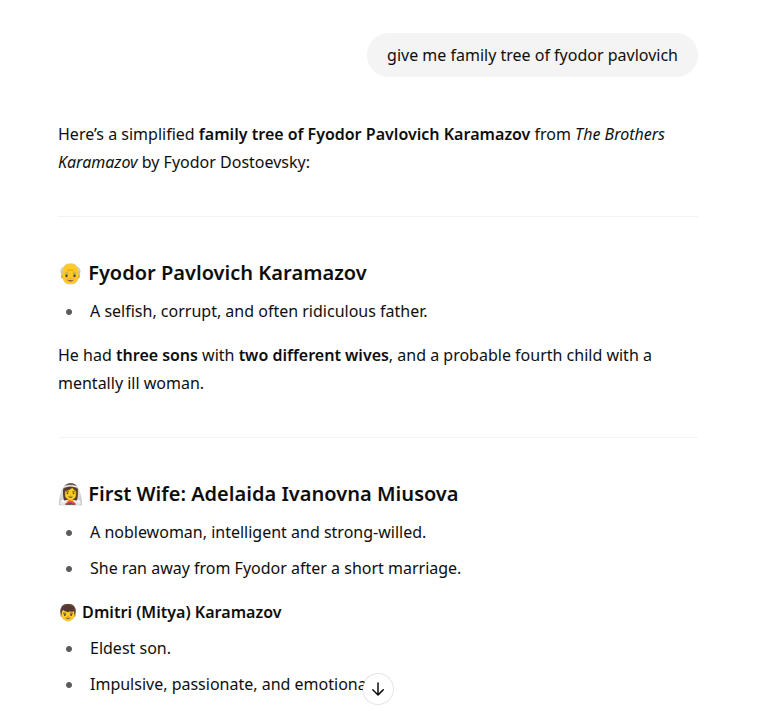Click the bullet 'A selfish, corrupt, and often ridiculous father'
758x711 pixels.
(x=258, y=311)
